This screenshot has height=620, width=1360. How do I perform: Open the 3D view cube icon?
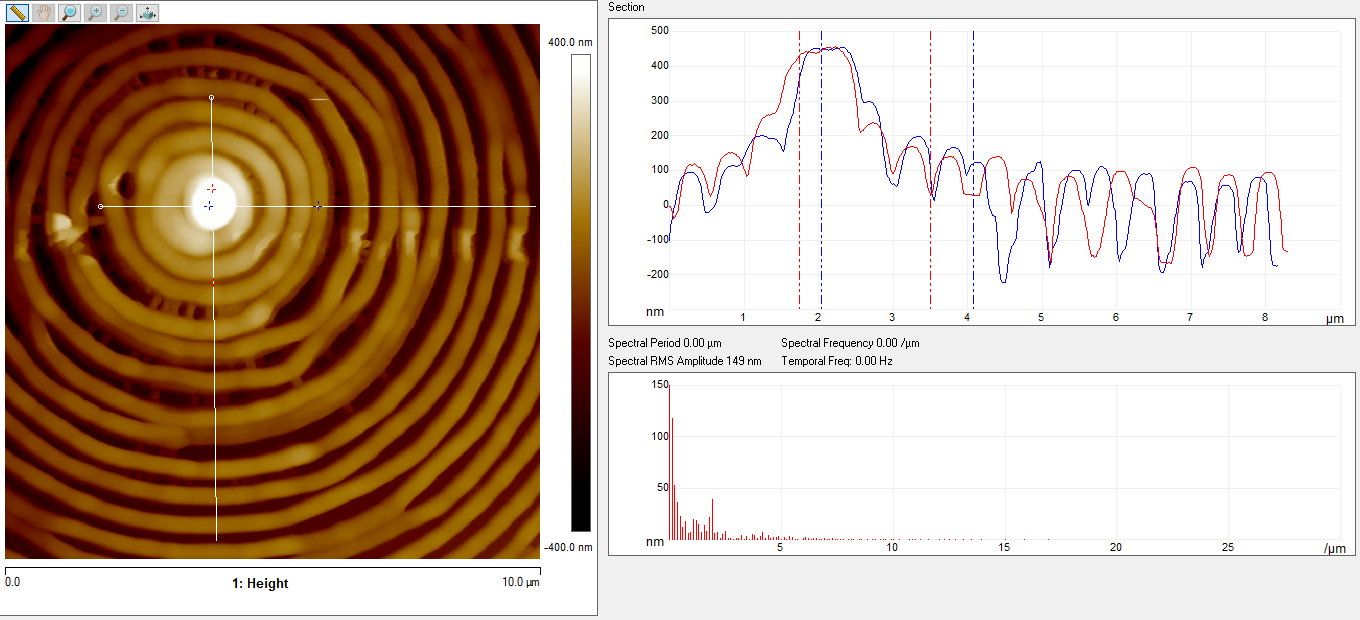(x=147, y=13)
